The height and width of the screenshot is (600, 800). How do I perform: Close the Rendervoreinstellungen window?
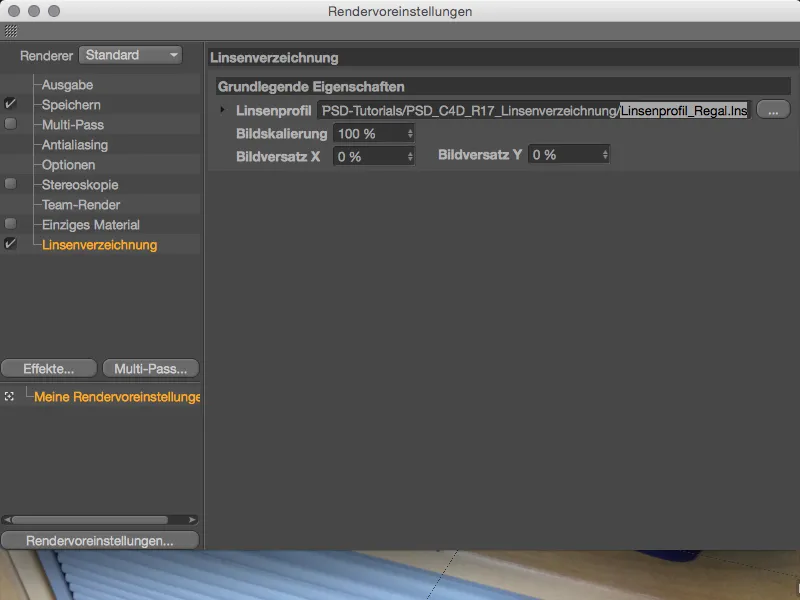pyautogui.click(x=14, y=11)
